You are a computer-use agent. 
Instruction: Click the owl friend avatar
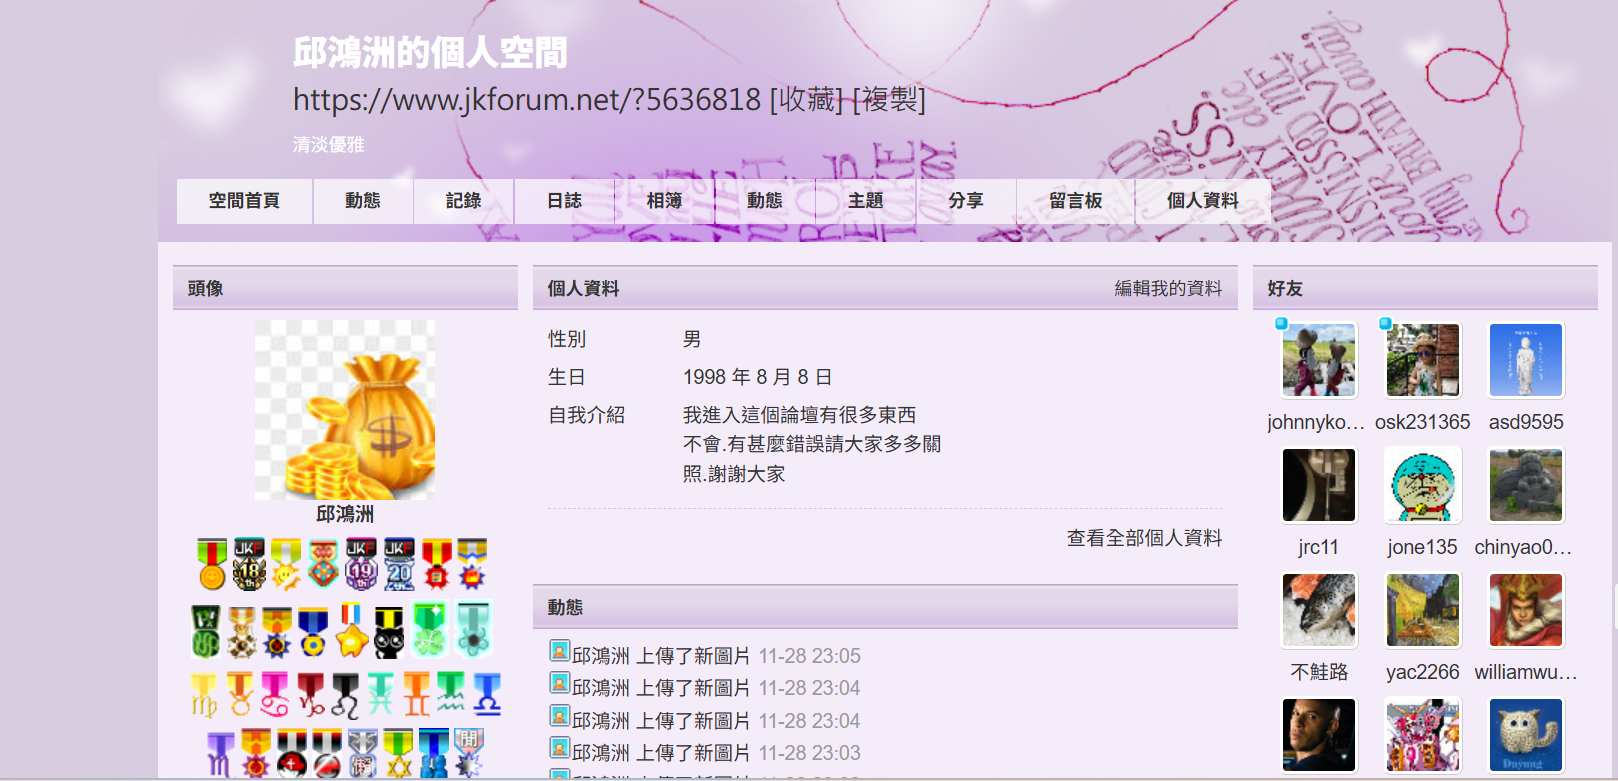[1526, 735]
